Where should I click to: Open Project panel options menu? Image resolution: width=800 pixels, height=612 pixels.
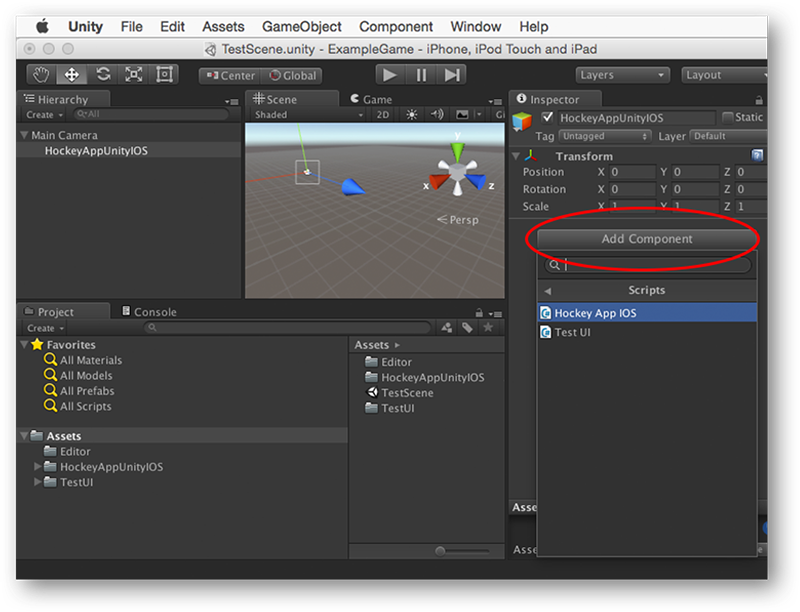point(495,314)
